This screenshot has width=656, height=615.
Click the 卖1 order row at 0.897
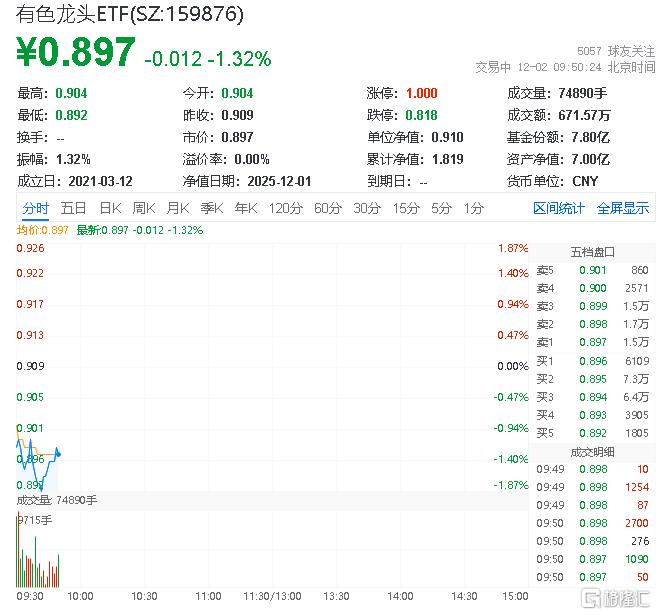592,342
